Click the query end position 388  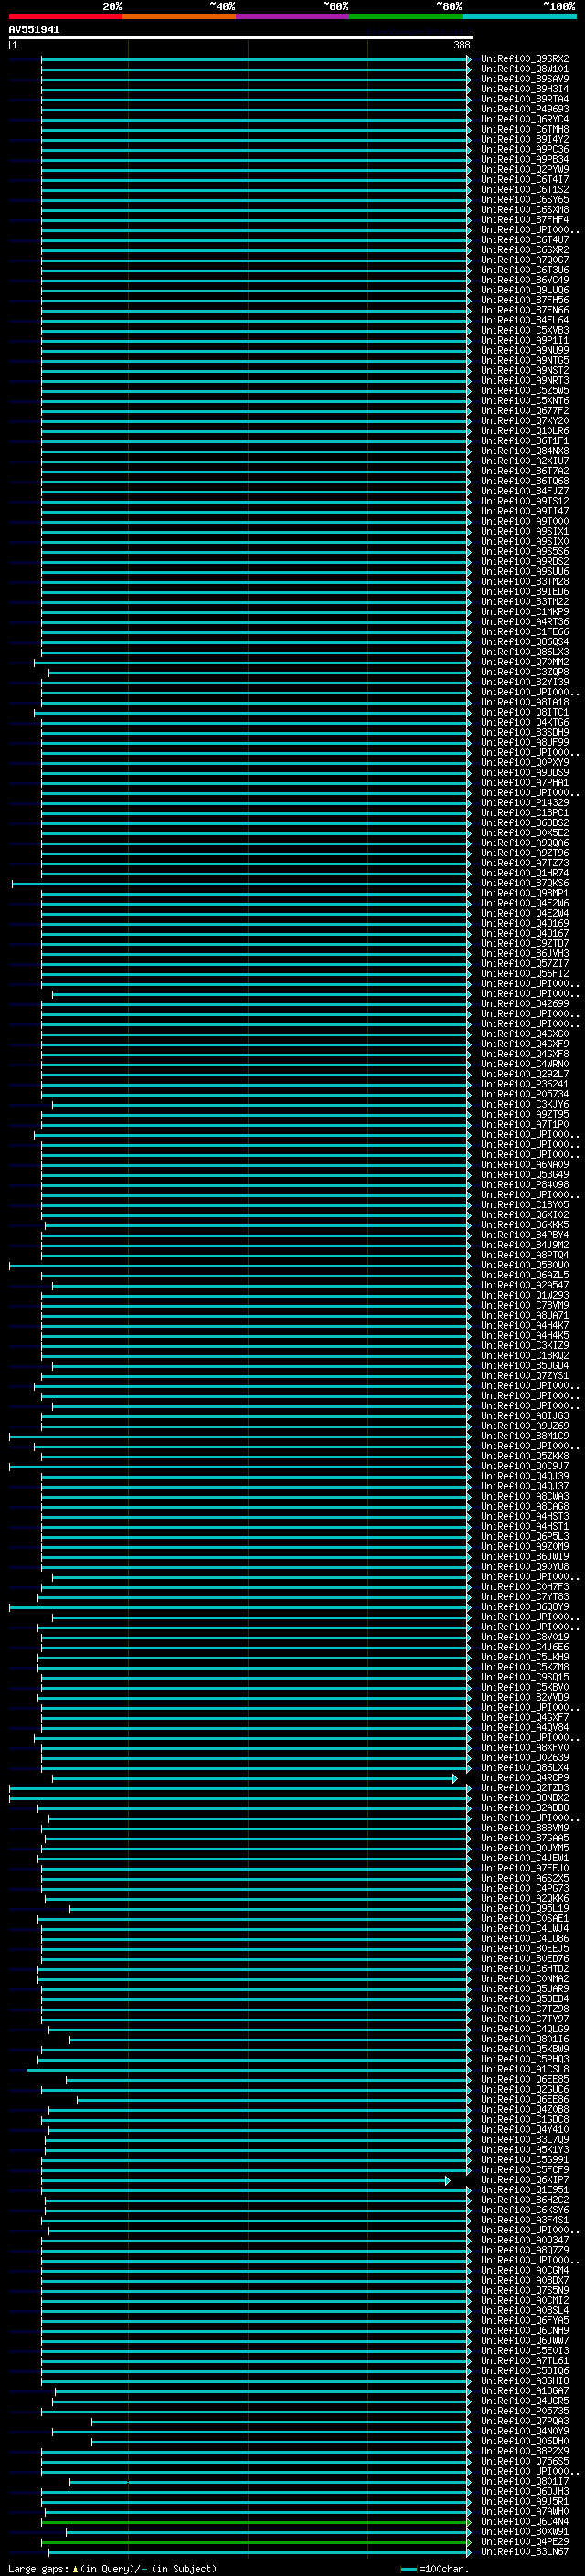point(461,45)
